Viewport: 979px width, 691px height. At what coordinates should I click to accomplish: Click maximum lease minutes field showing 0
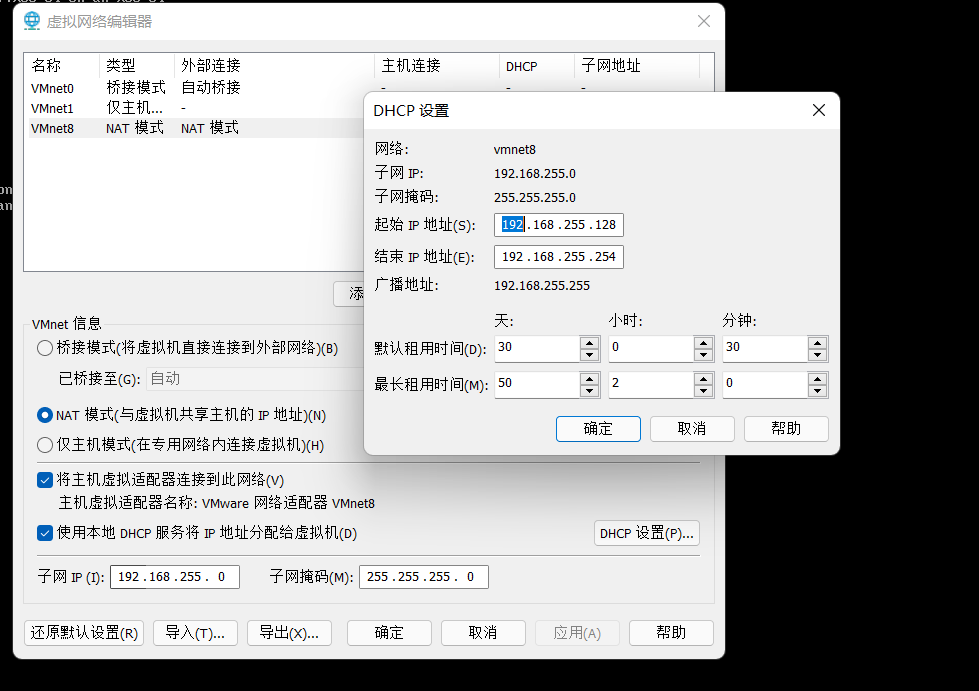pyautogui.click(x=765, y=385)
